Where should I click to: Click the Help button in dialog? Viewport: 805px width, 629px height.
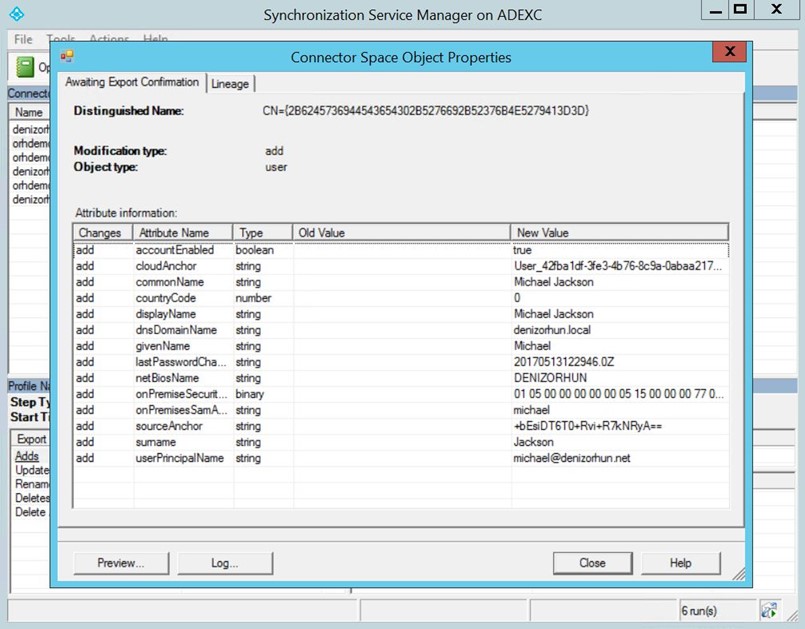[x=680, y=563]
